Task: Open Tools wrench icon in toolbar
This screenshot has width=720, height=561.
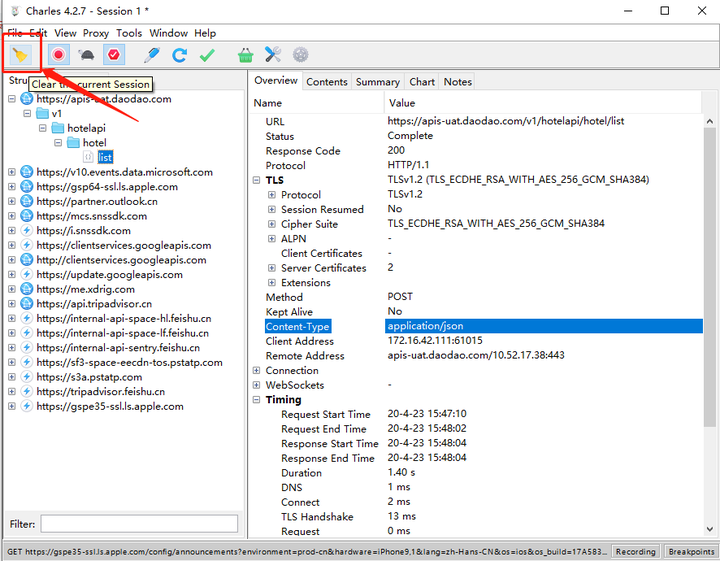Action: point(273,55)
